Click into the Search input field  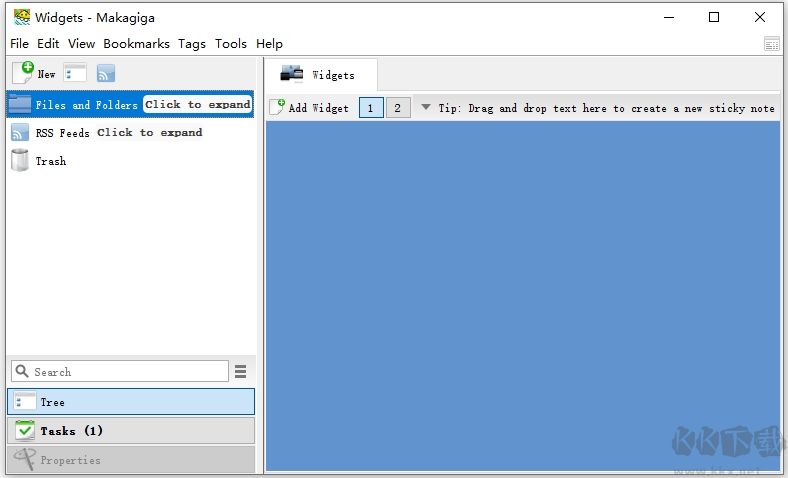pos(120,371)
